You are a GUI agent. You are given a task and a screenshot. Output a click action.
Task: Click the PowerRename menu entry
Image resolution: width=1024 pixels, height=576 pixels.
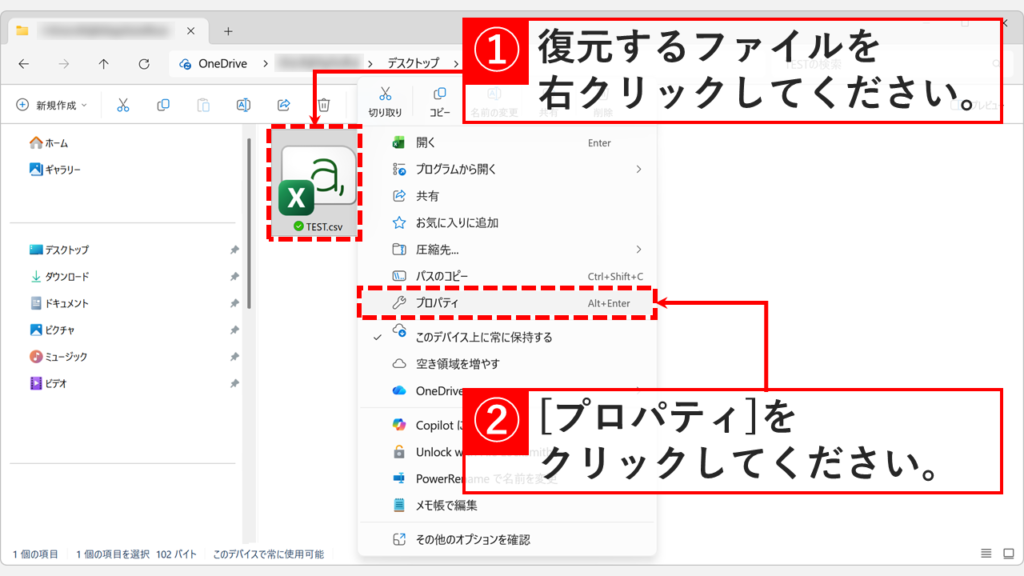pyautogui.click(x=427, y=479)
